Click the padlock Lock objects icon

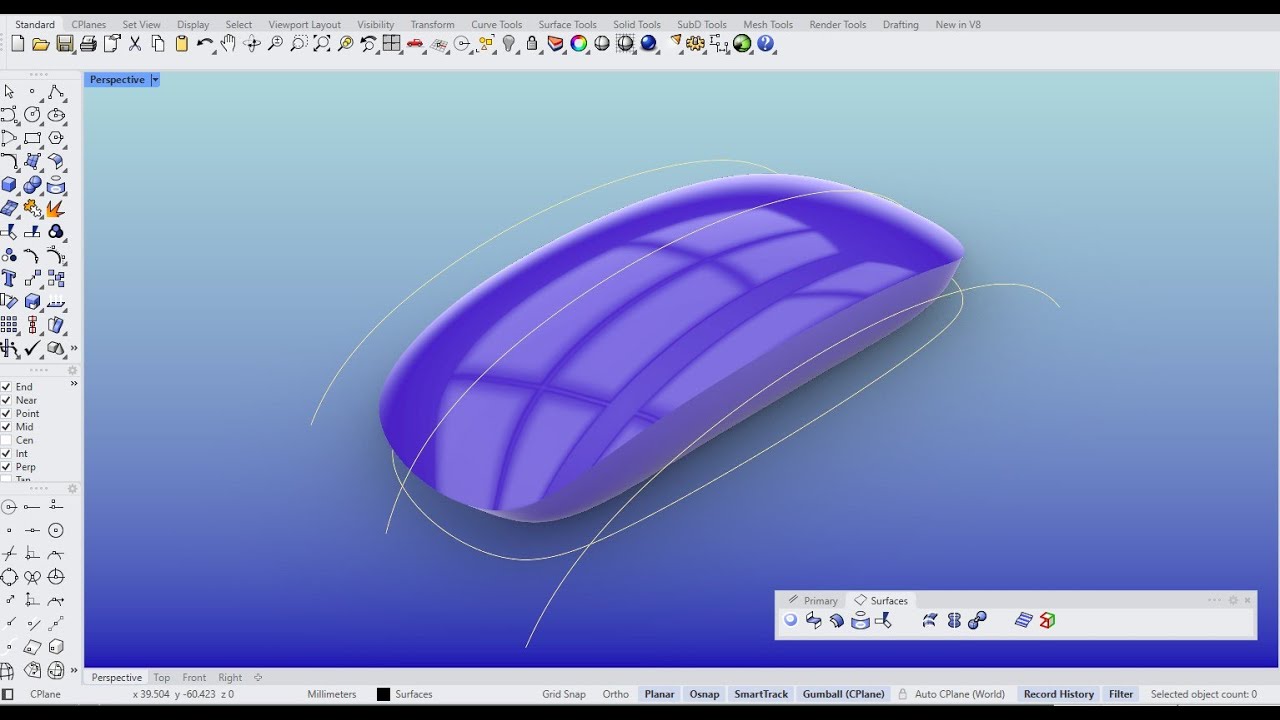(531, 43)
